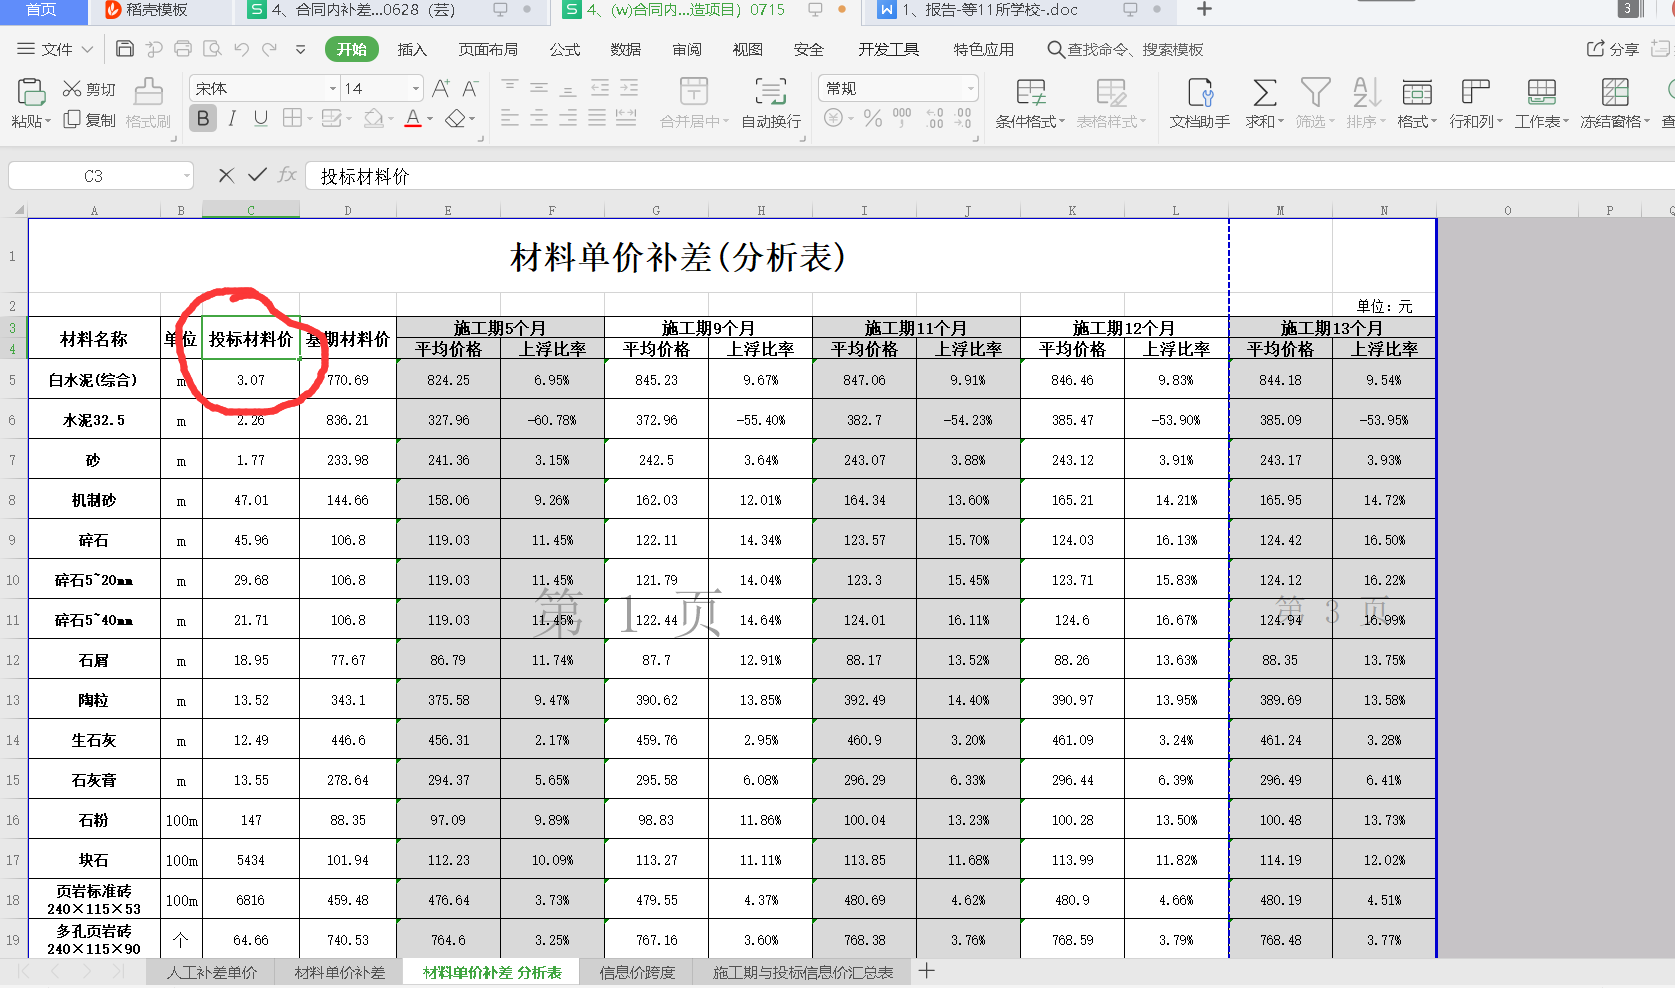Open a new document tab with plus
This screenshot has height=988, width=1675.
[1204, 9]
